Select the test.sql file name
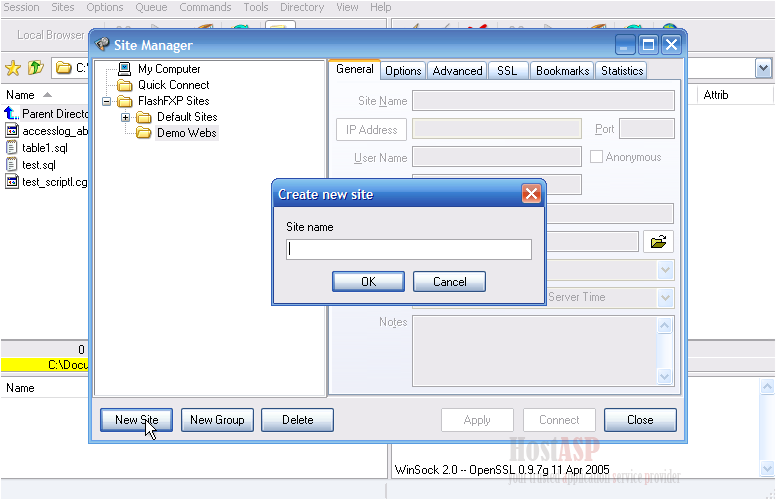Viewport: 776px width, 500px height. (39, 165)
